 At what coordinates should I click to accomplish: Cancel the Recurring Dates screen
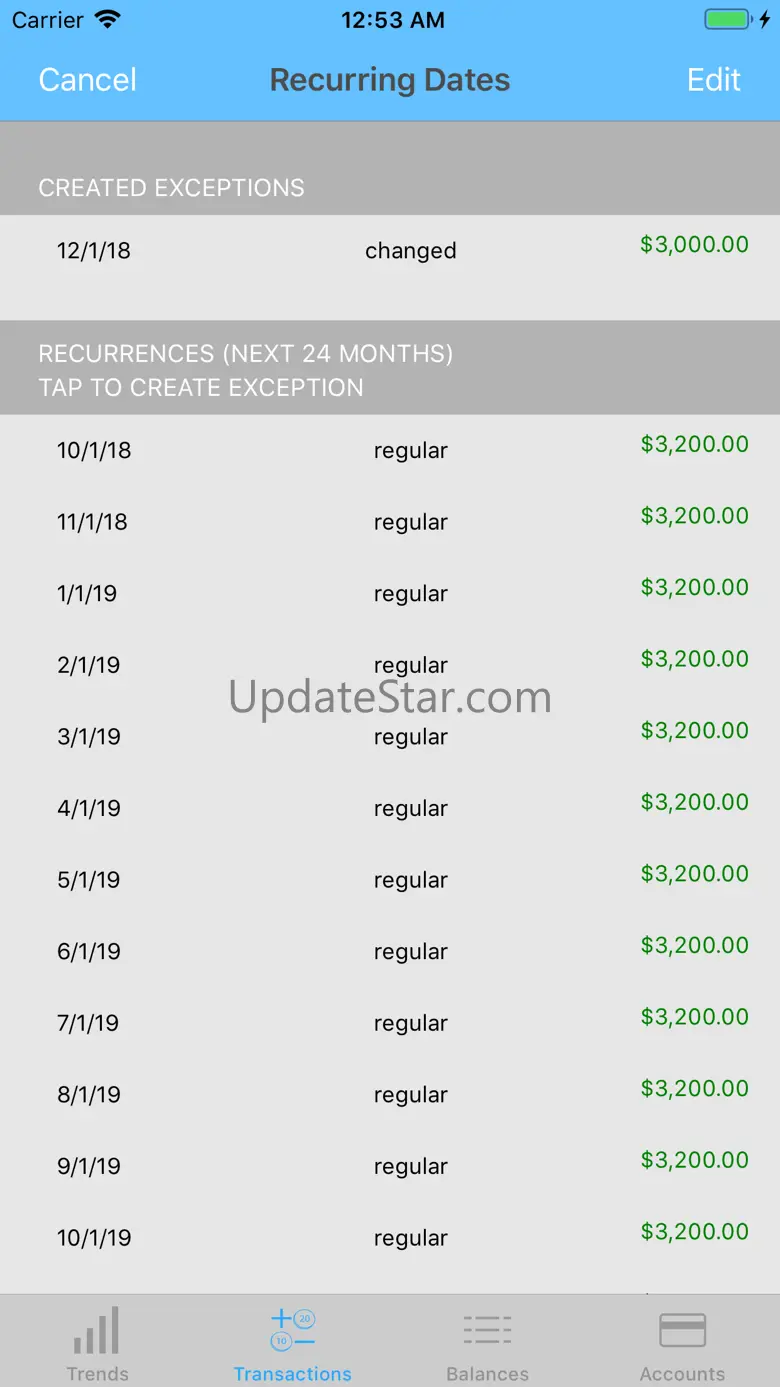click(x=87, y=80)
